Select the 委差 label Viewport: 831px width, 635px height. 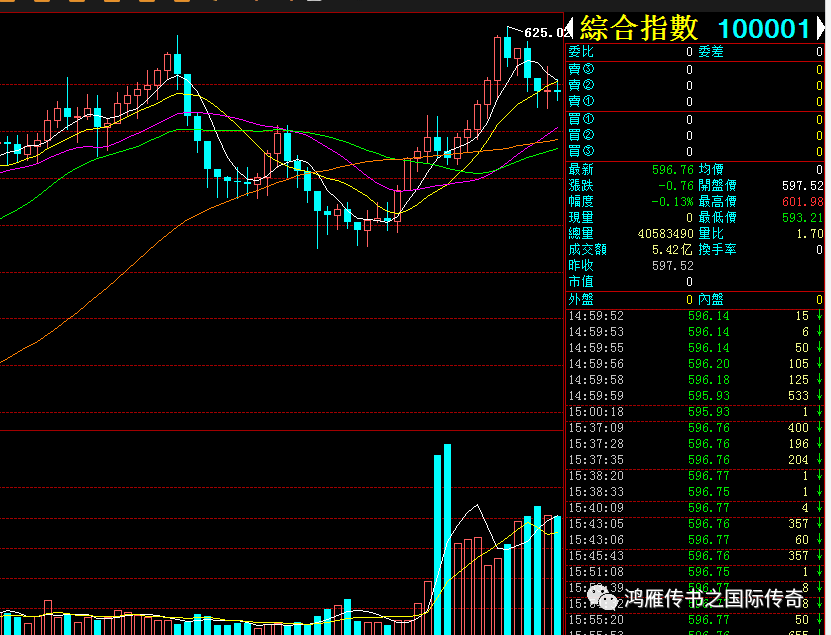click(x=711, y=52)
